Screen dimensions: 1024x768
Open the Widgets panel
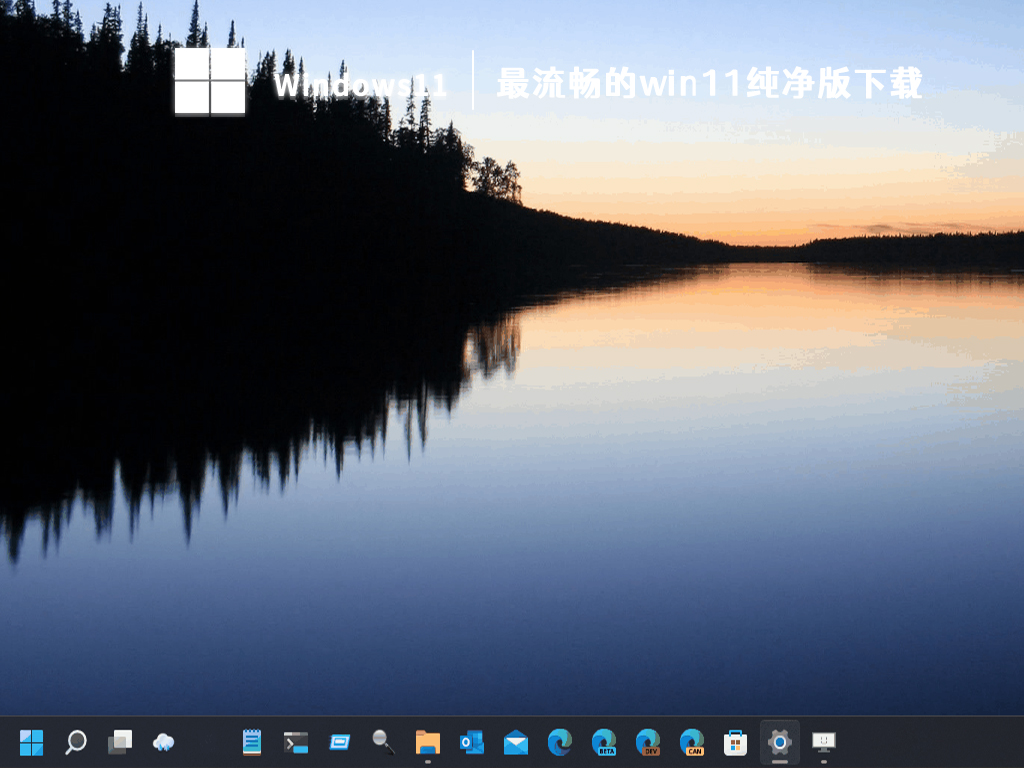163,744
